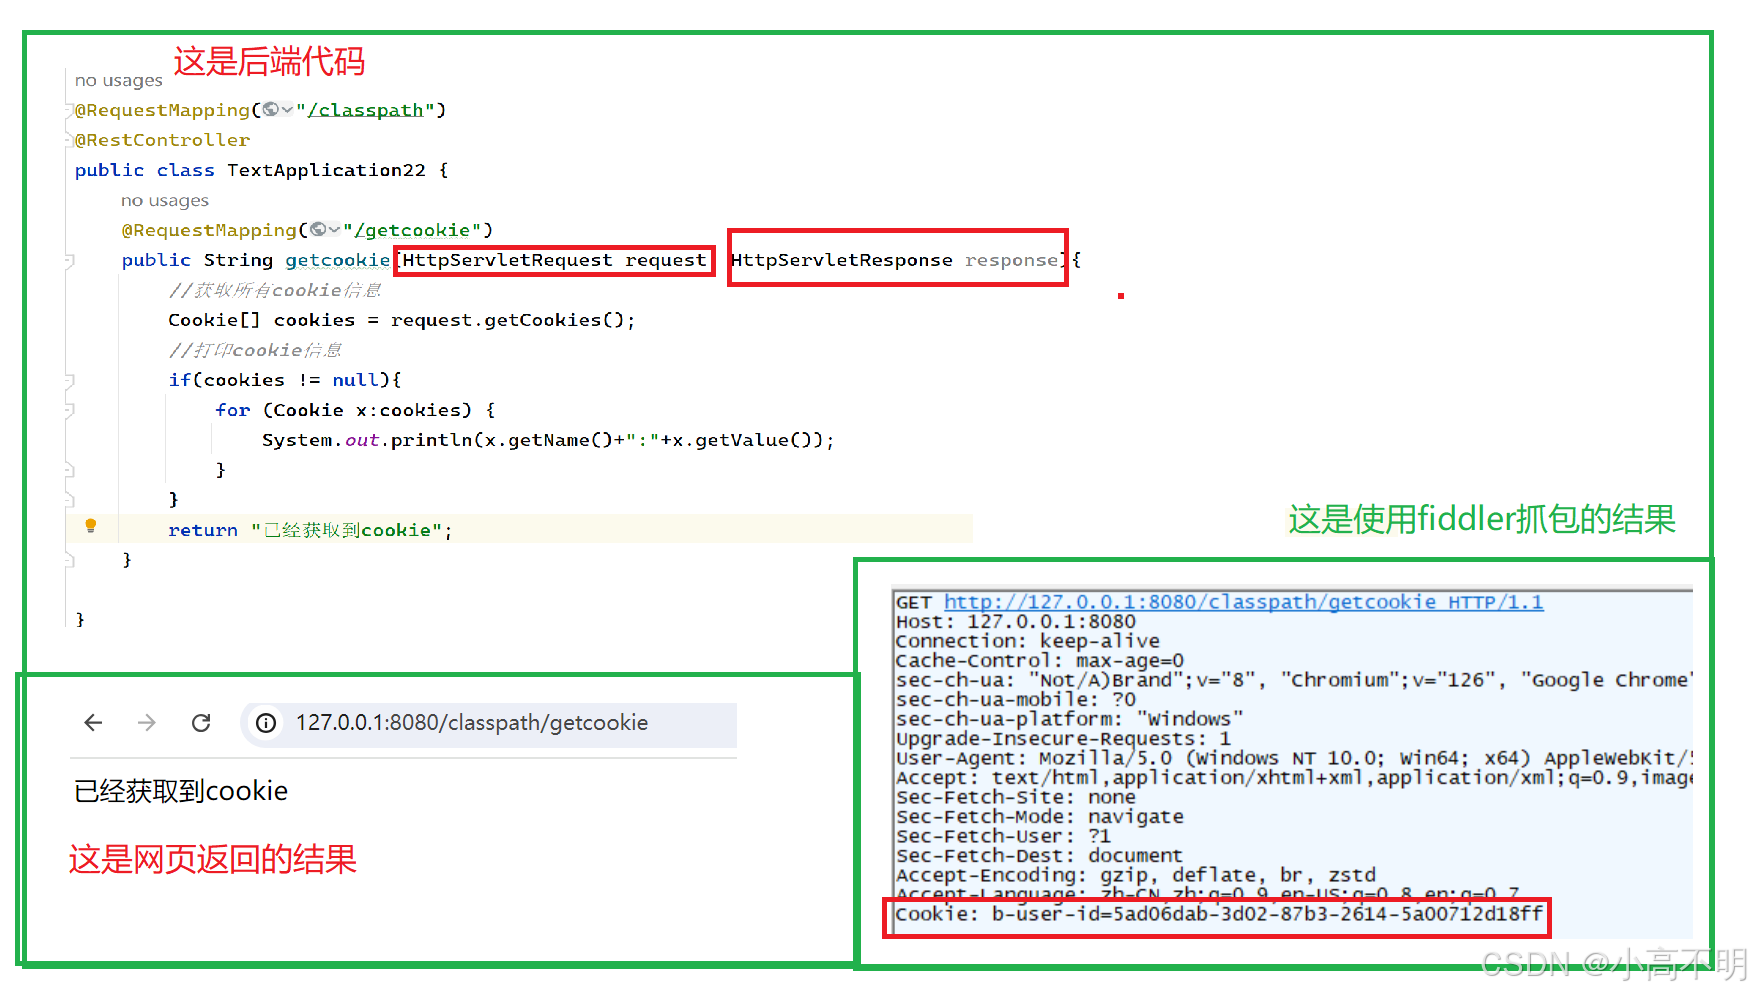The height and width of the screenshot is (994, 1753).
Task: Click the Cache-Control: max-age=0 header
Action: 1039,661
